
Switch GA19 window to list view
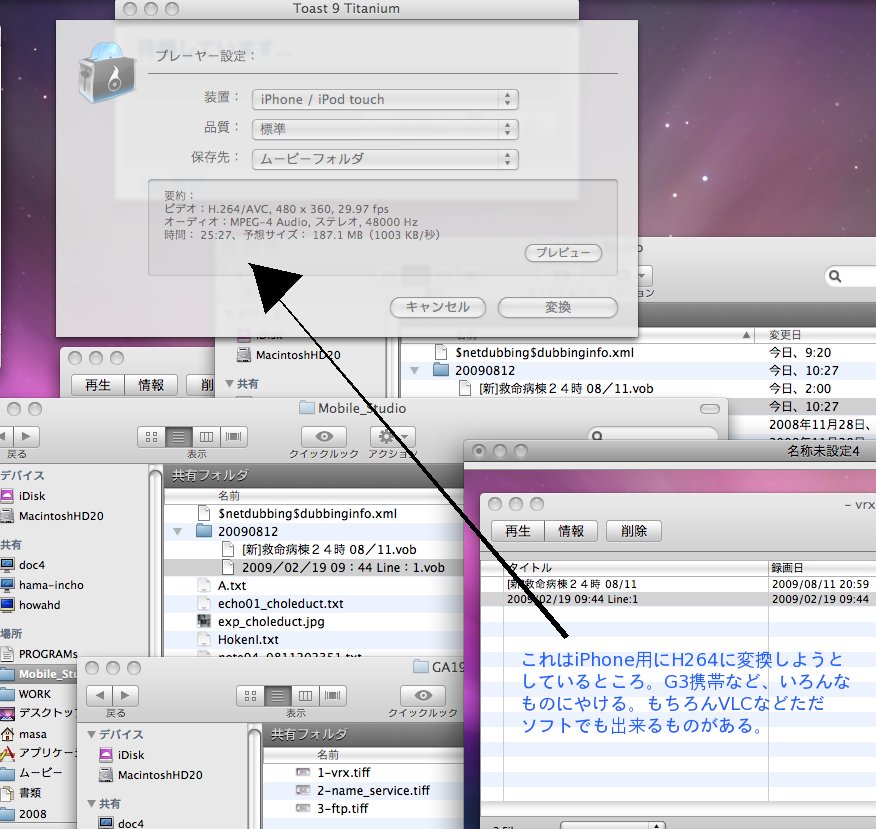[278, 695]
